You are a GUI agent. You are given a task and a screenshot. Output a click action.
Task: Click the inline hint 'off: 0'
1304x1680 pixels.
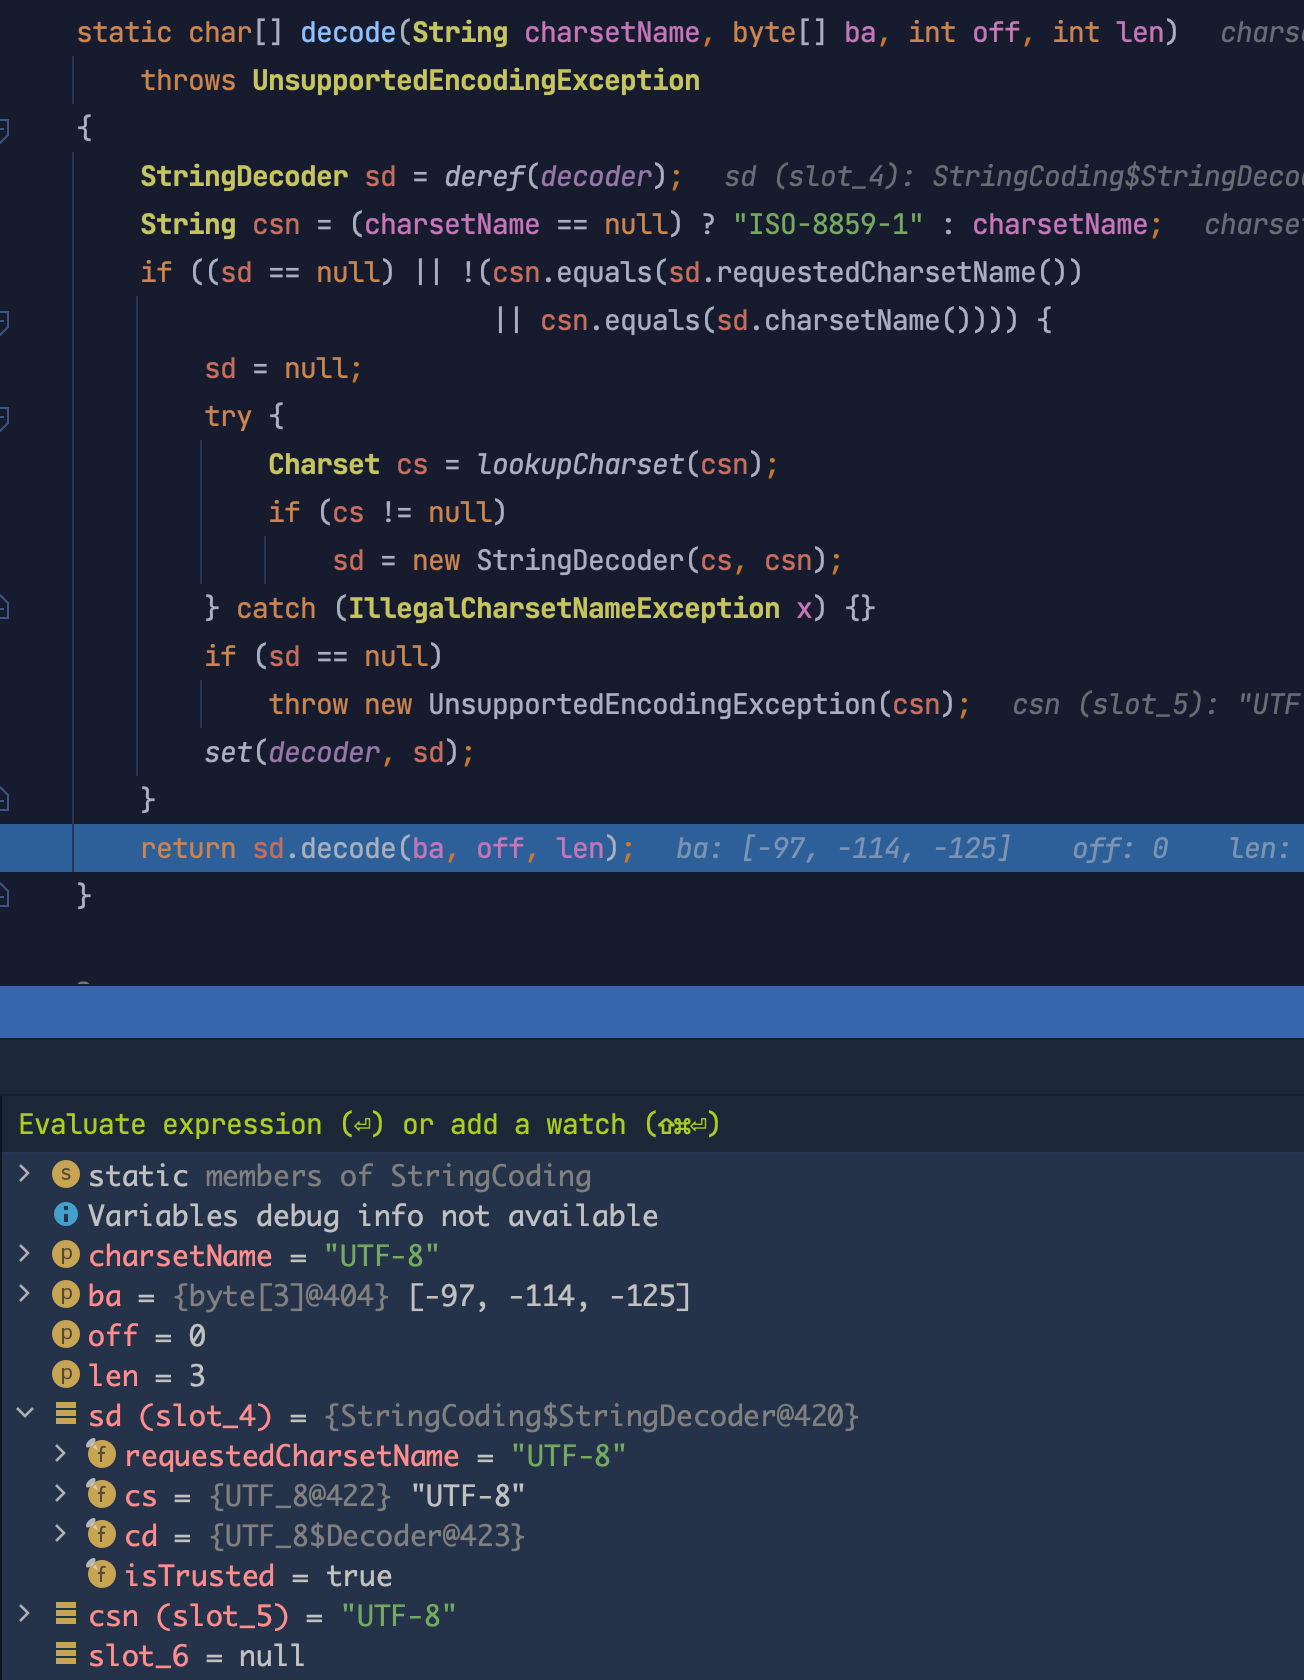(x=1120, y=848)
